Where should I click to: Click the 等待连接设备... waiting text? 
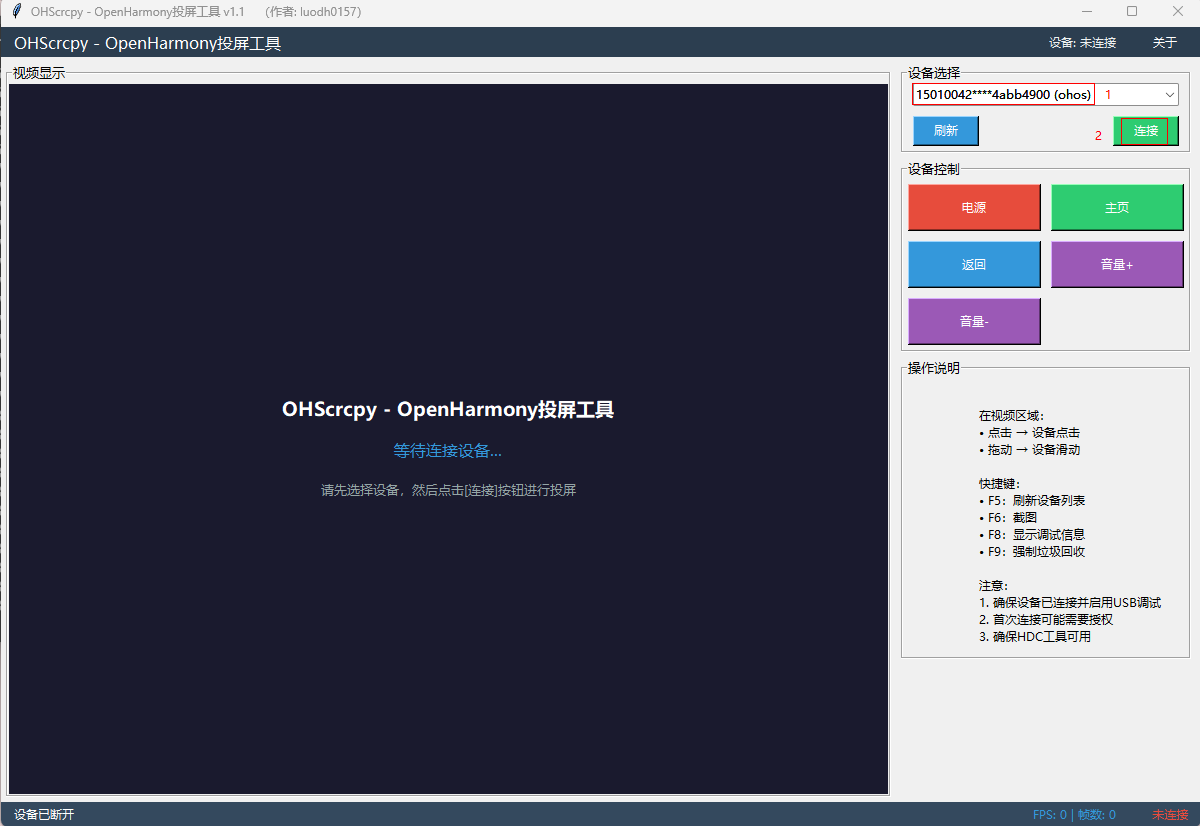(x=447, y=451)
